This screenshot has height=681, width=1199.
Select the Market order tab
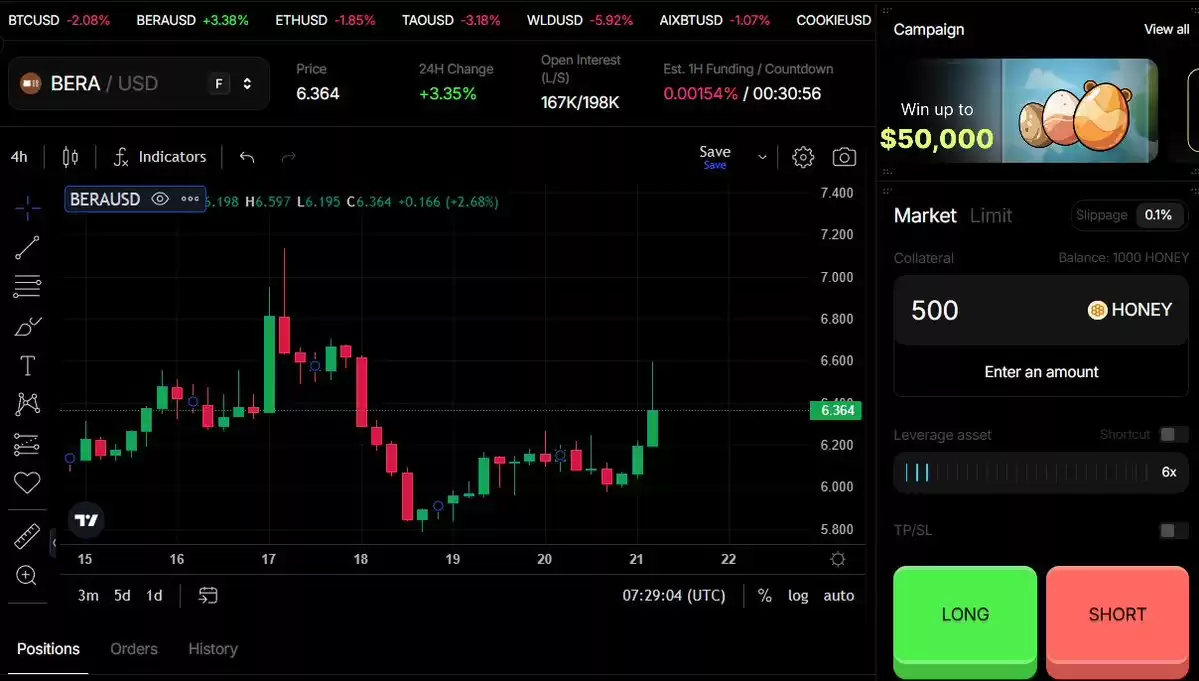925,216
